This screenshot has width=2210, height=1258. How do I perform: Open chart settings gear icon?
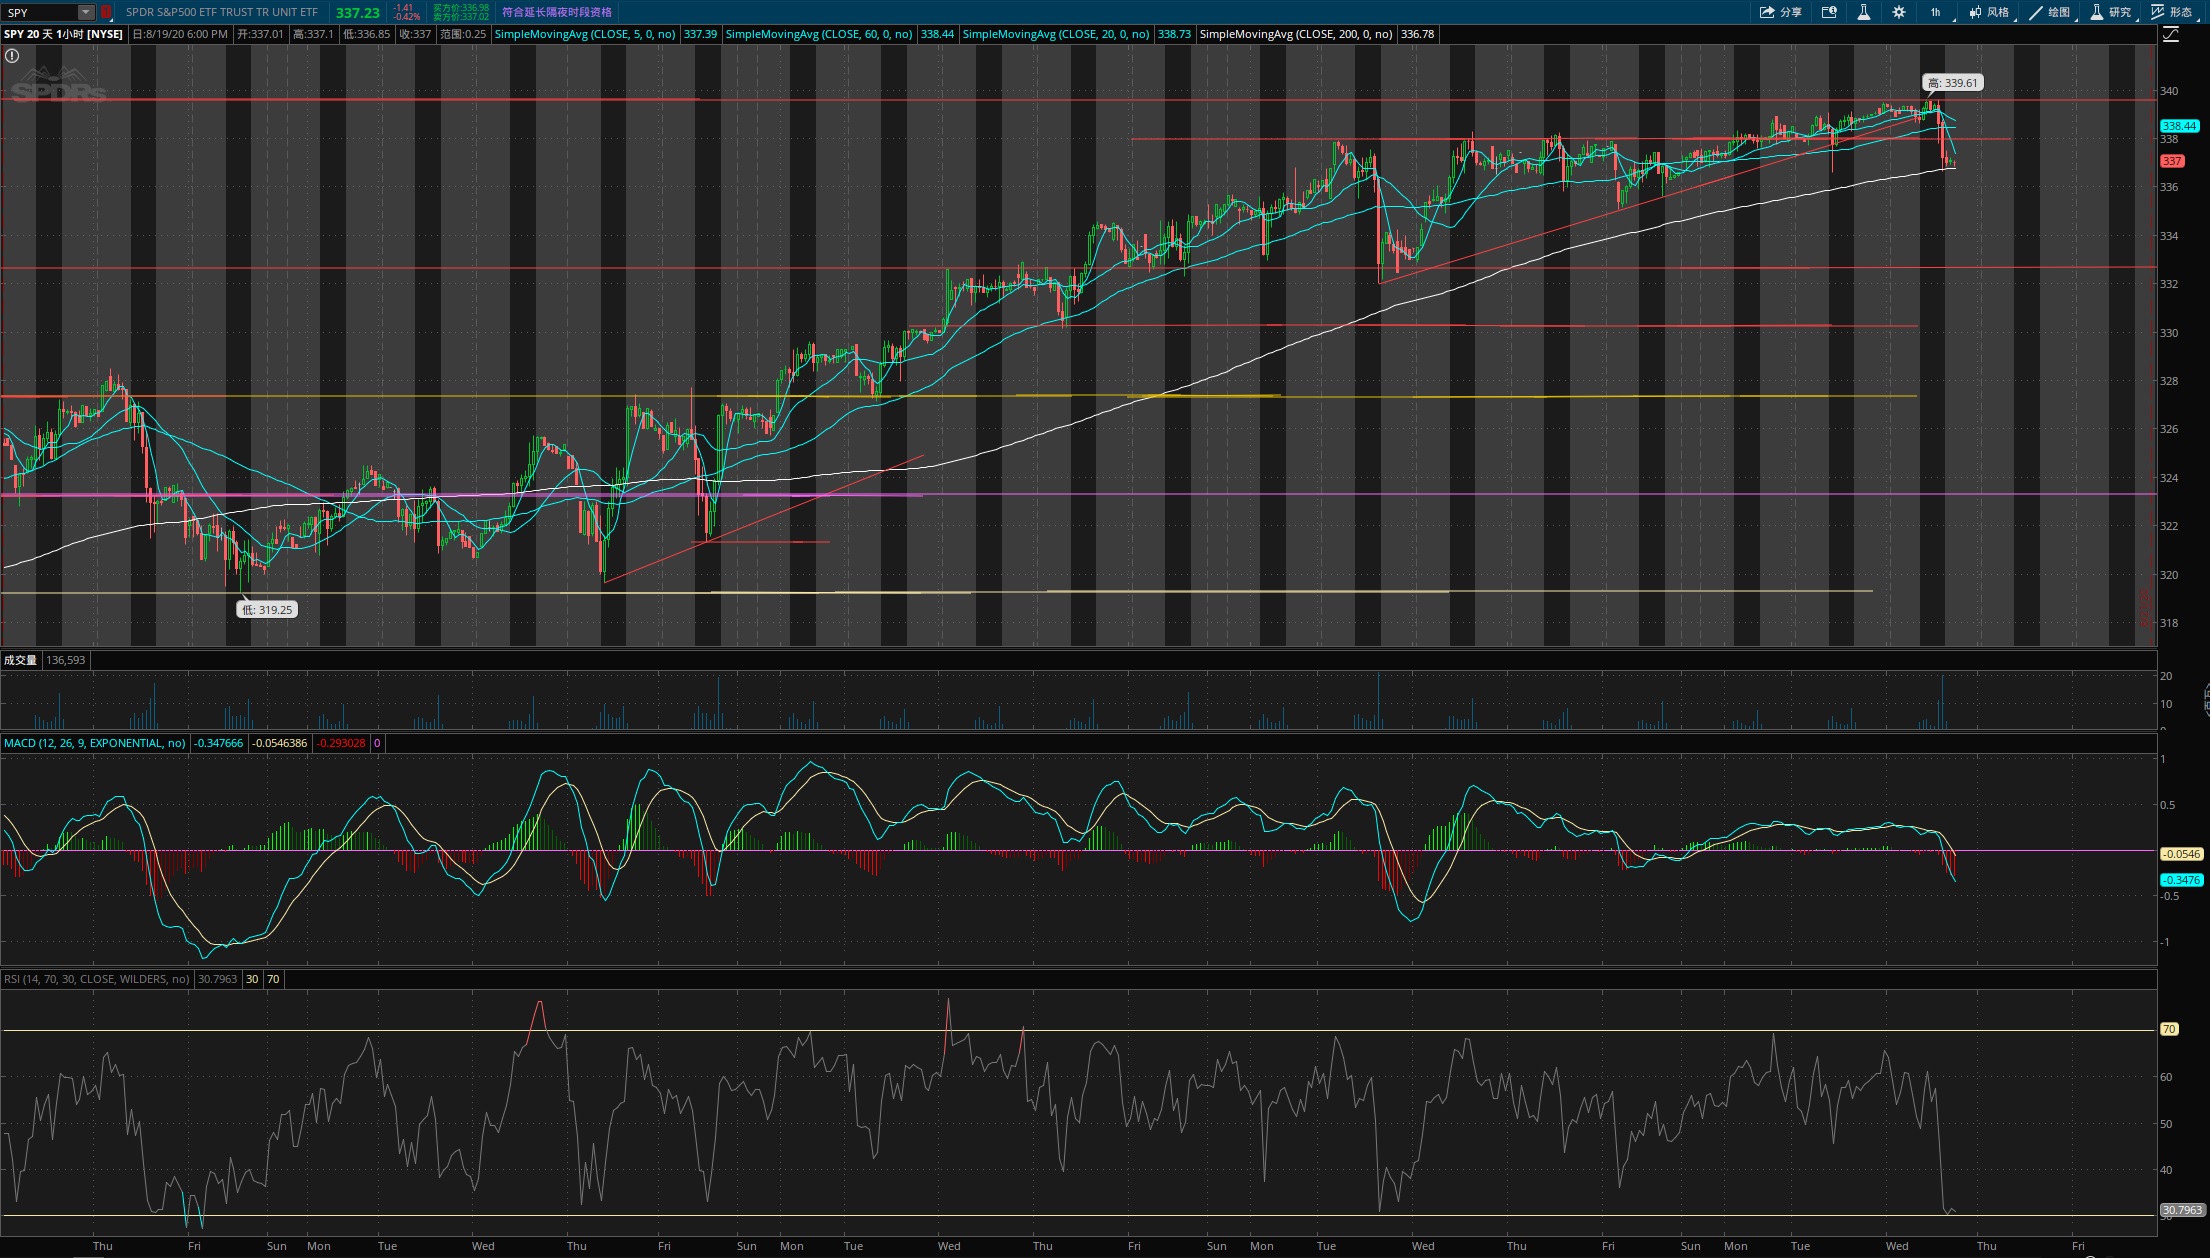pos(1898,12)
